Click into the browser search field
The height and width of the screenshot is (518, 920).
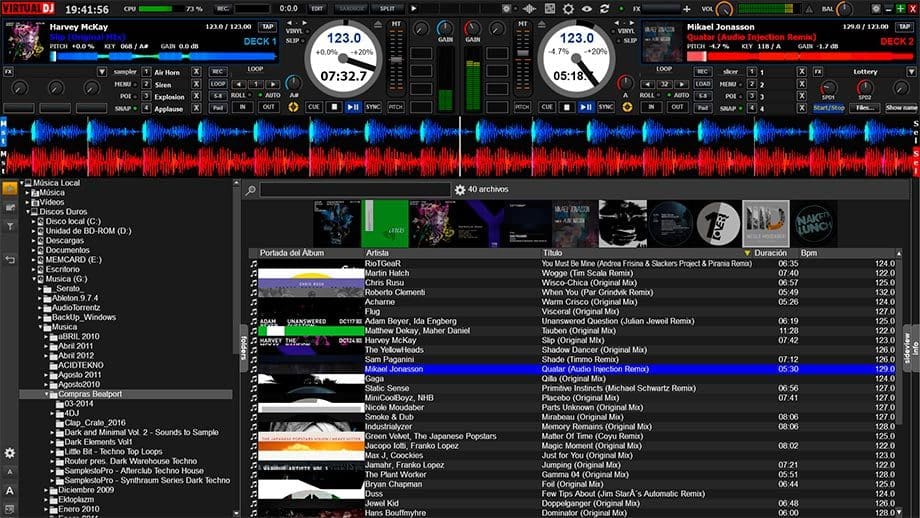(356, 189)
